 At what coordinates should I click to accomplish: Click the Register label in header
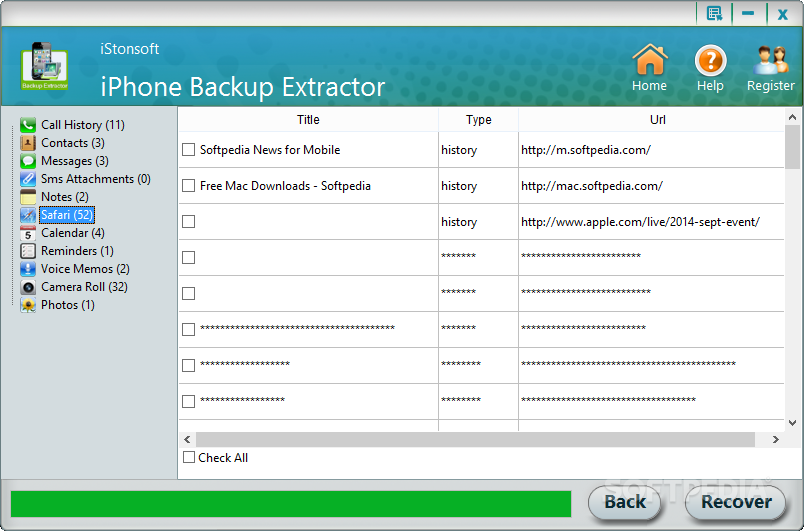coord(771,86)
